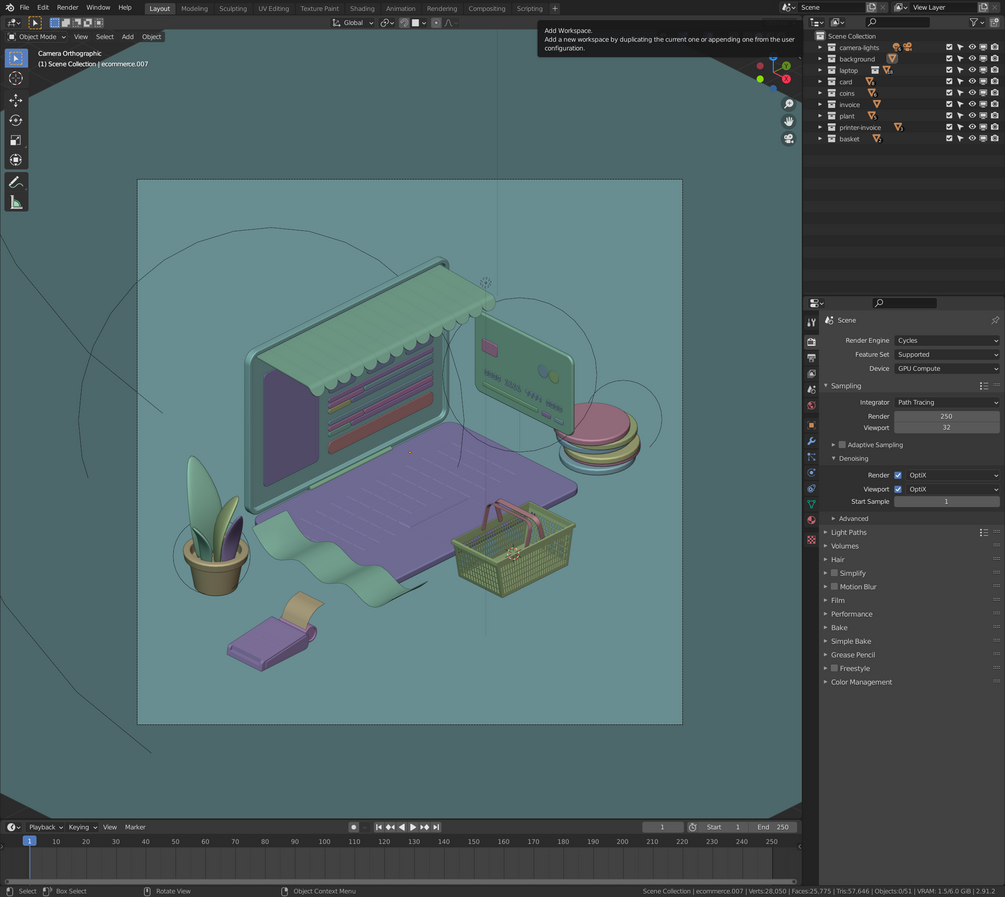The height and width of the screenshot is (897, 1005).
Task: Open the Particle properties tab
Action: tap(811, 457)
